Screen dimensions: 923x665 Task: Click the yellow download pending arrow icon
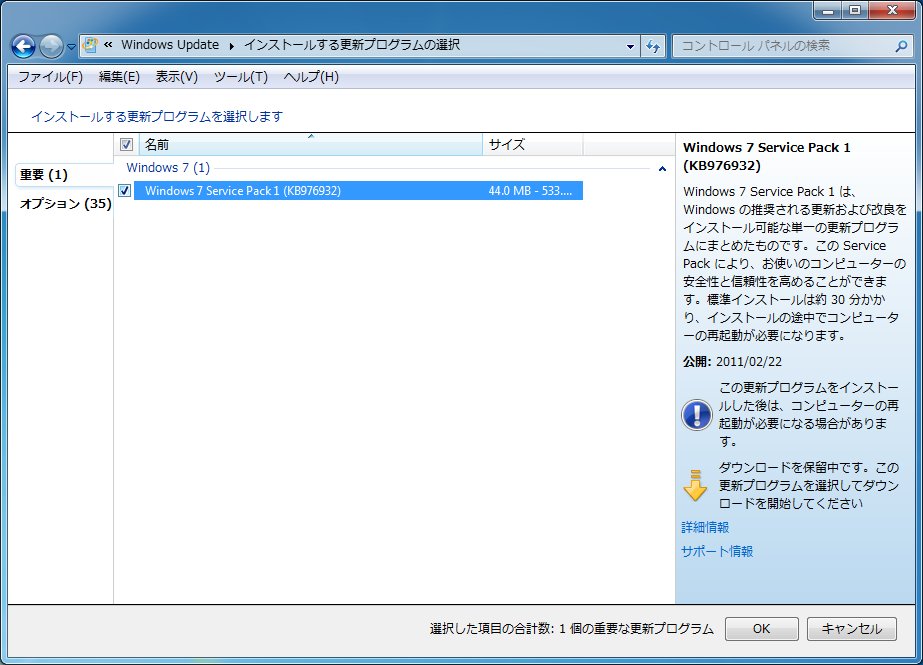point(695,486)
